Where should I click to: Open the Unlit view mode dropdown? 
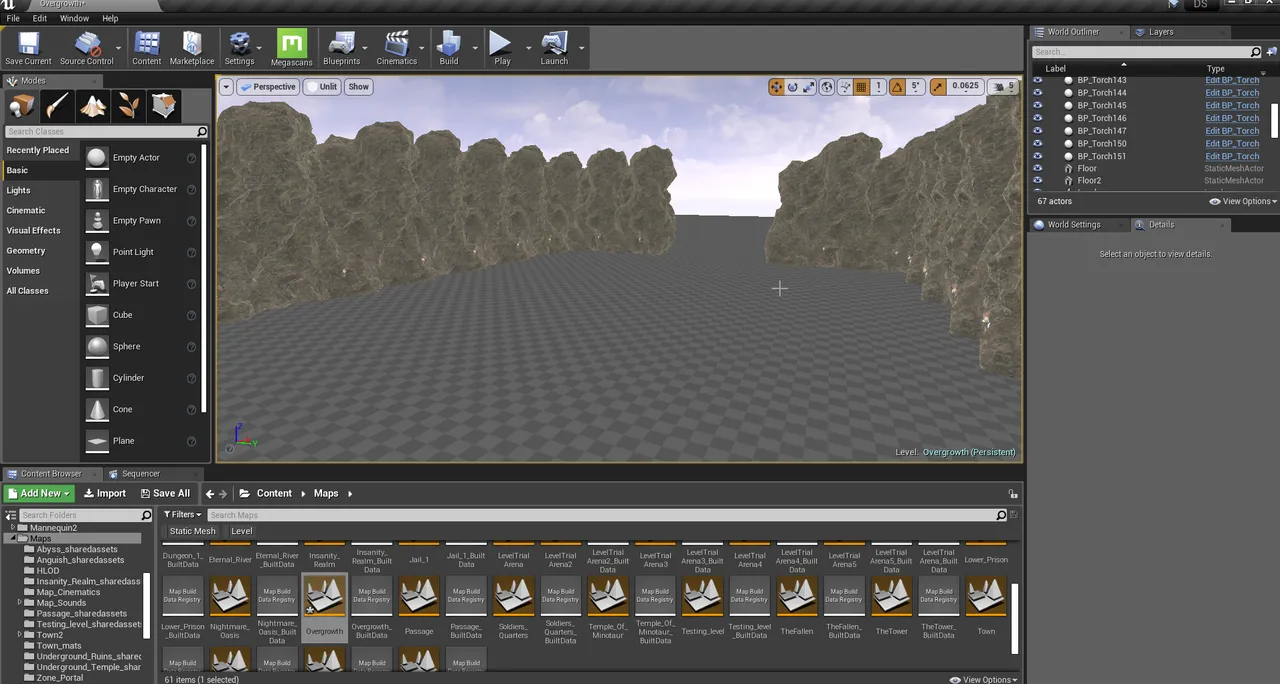(322, 87)
